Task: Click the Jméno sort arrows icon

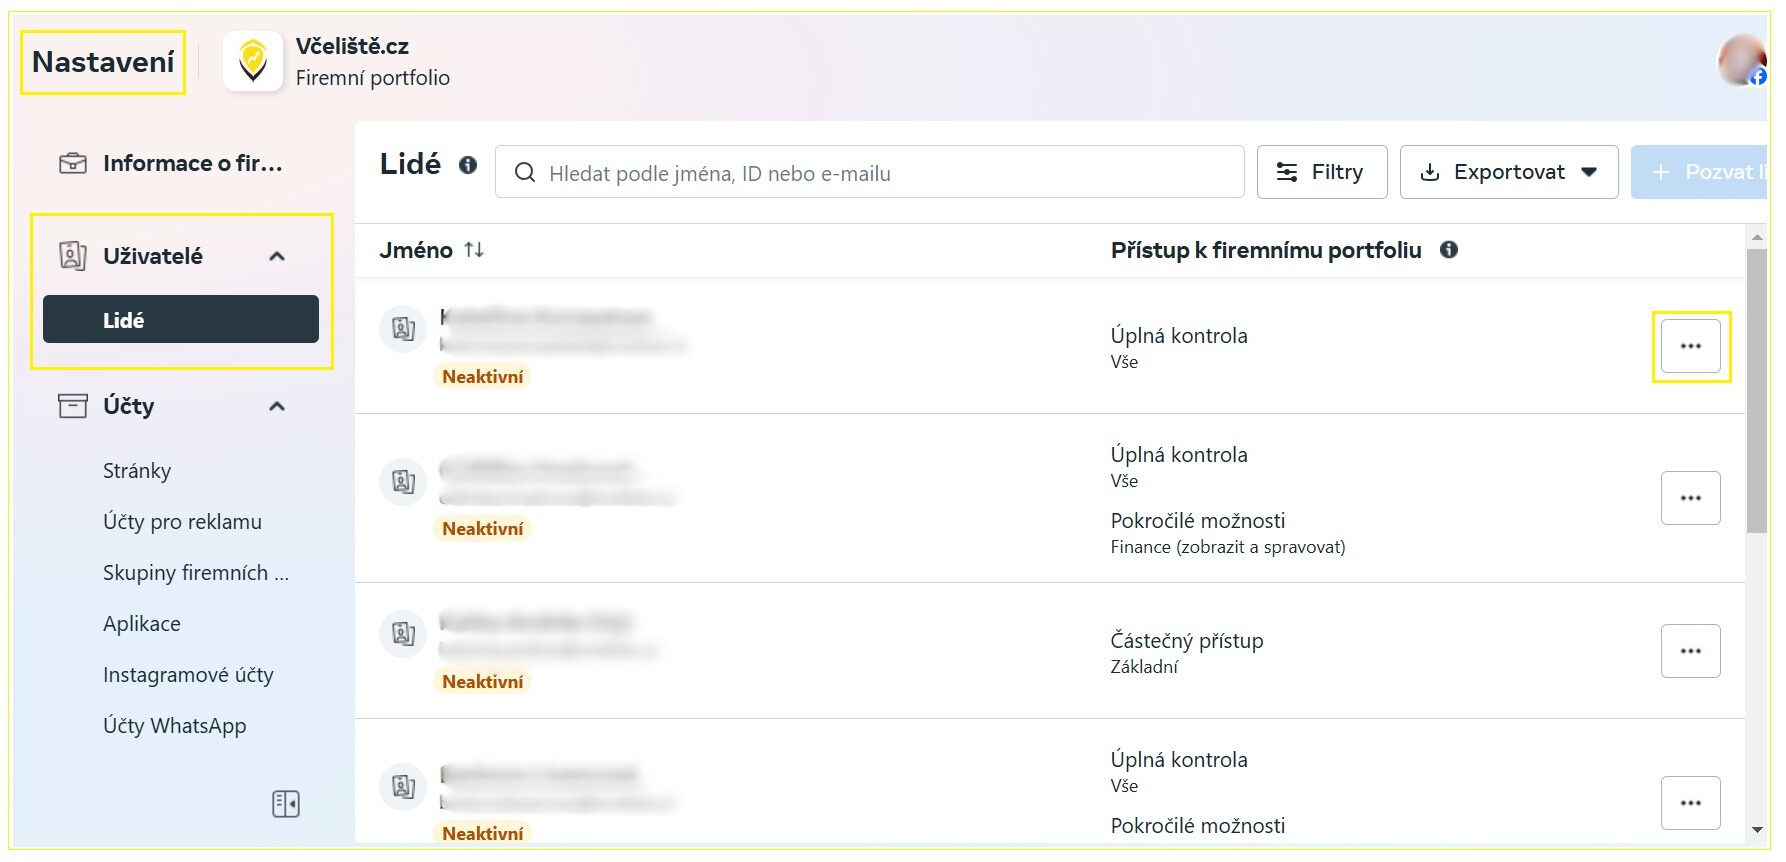Action: [x=474, y=250]
